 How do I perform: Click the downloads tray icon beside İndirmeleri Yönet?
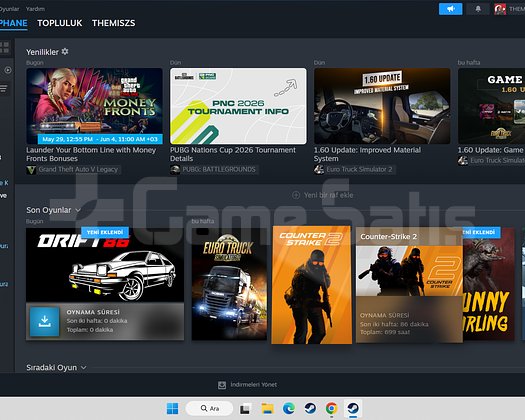click(222, 385)
